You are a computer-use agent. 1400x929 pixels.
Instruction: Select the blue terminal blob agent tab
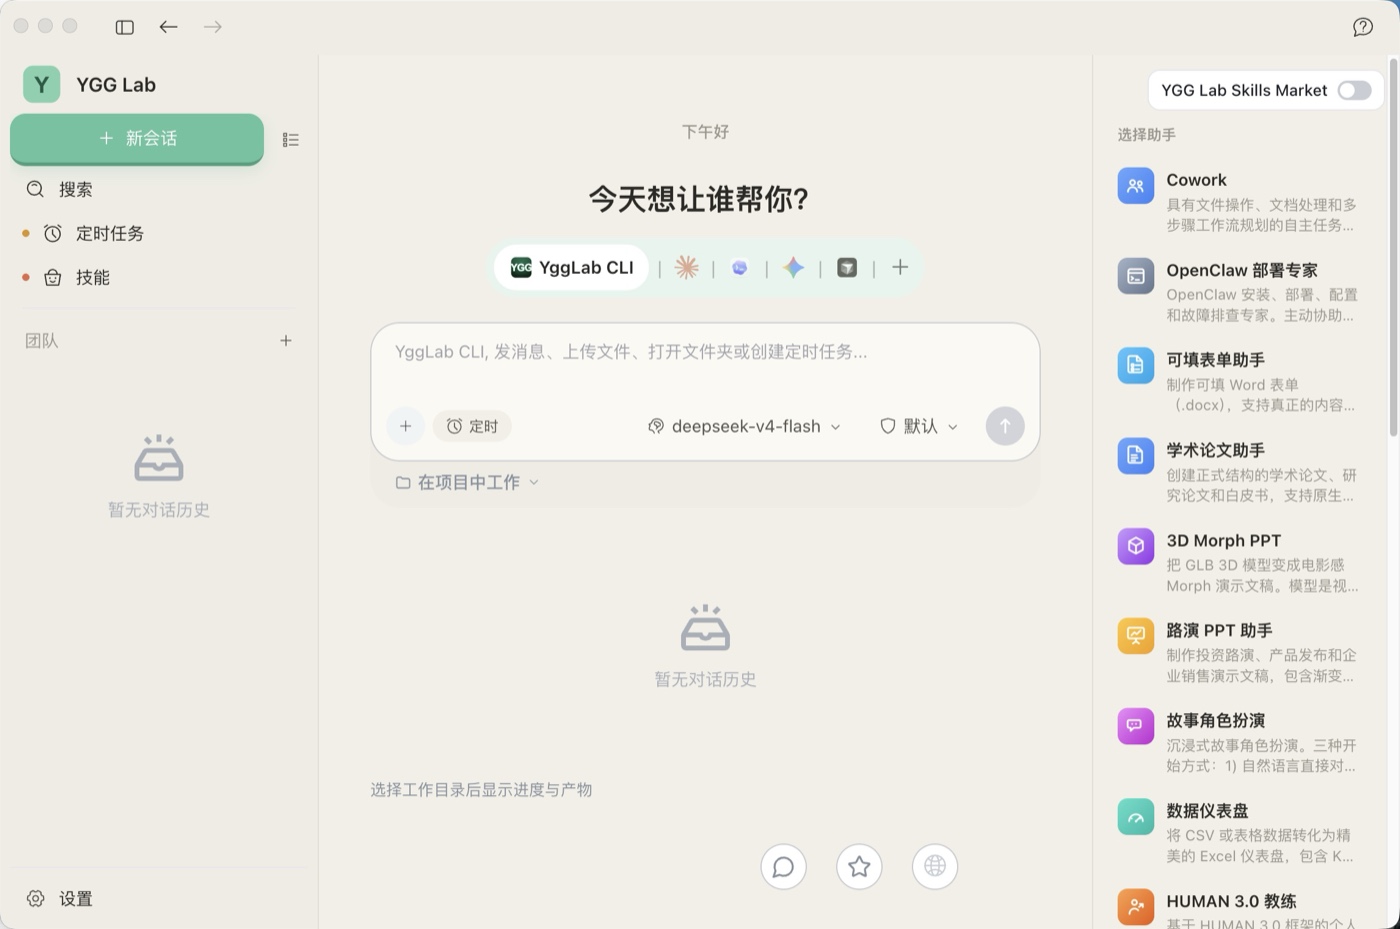click(740, 267)
